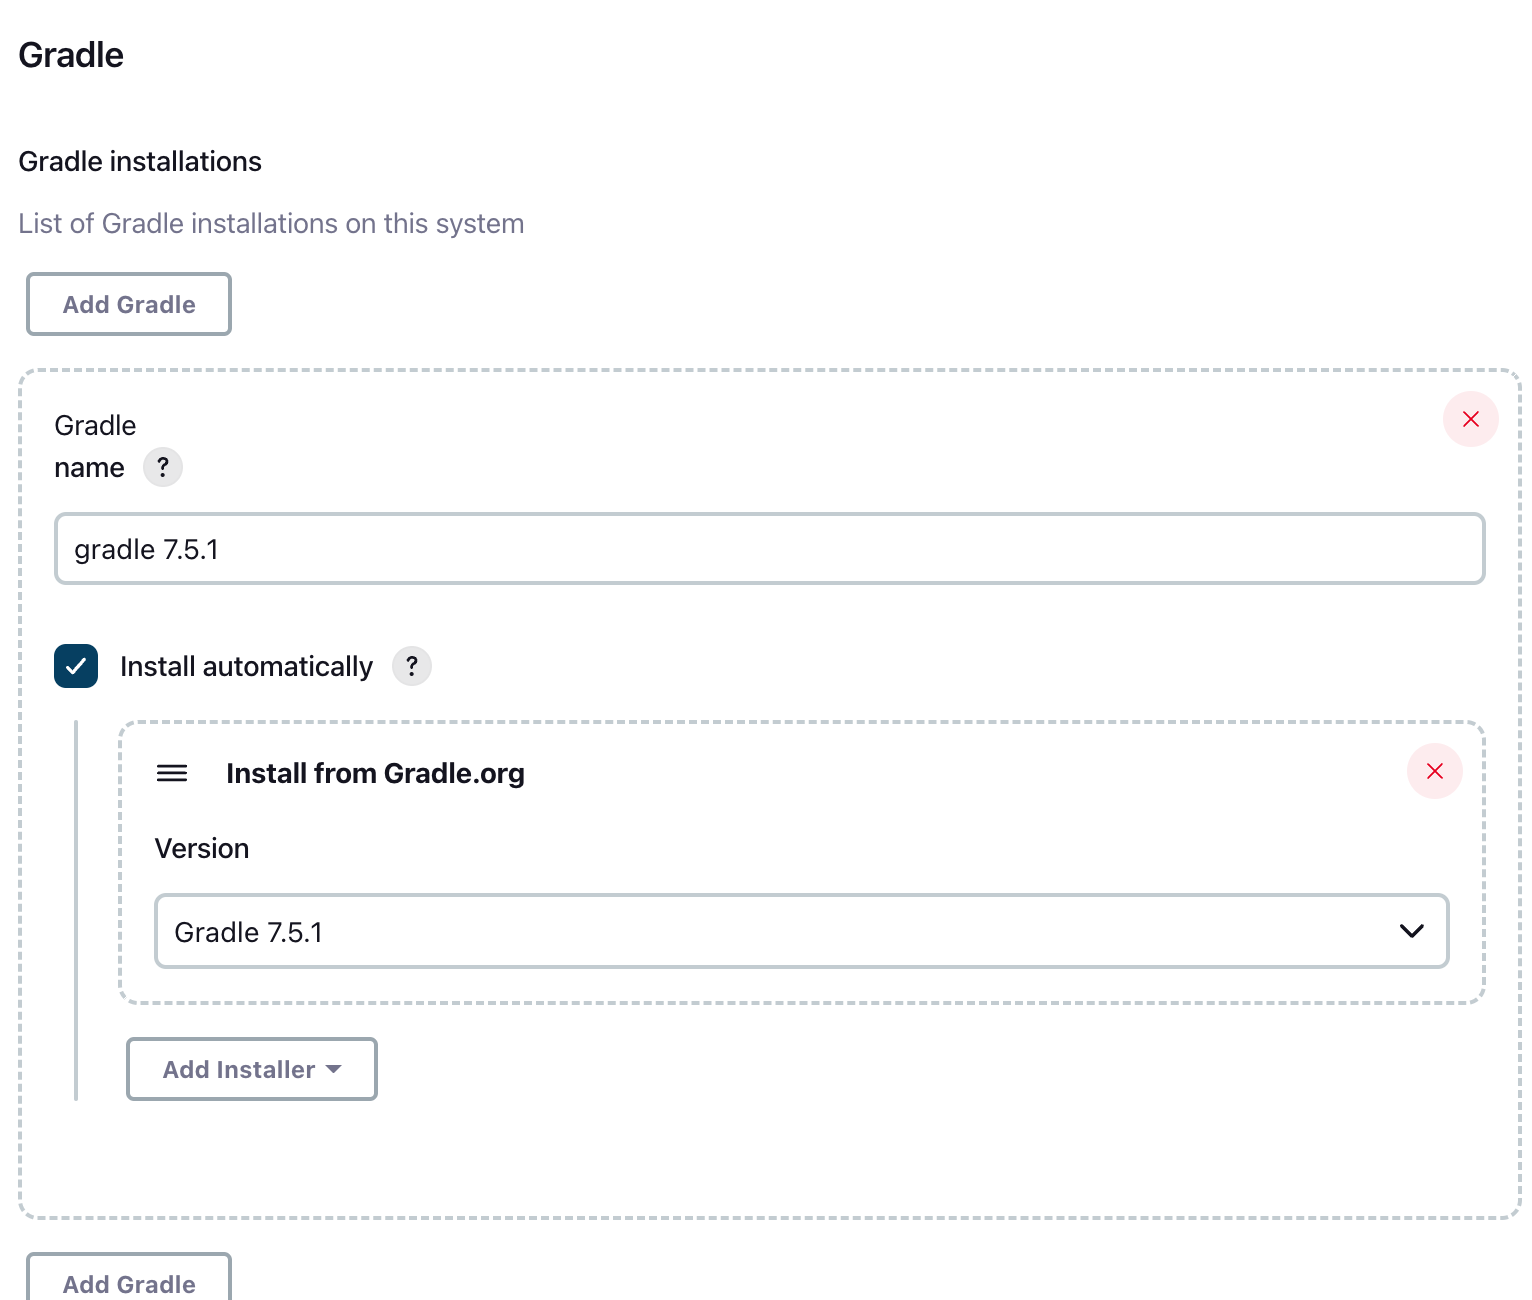Click the 'Install automatically' label text
1532x1300 pixels.
246,667
